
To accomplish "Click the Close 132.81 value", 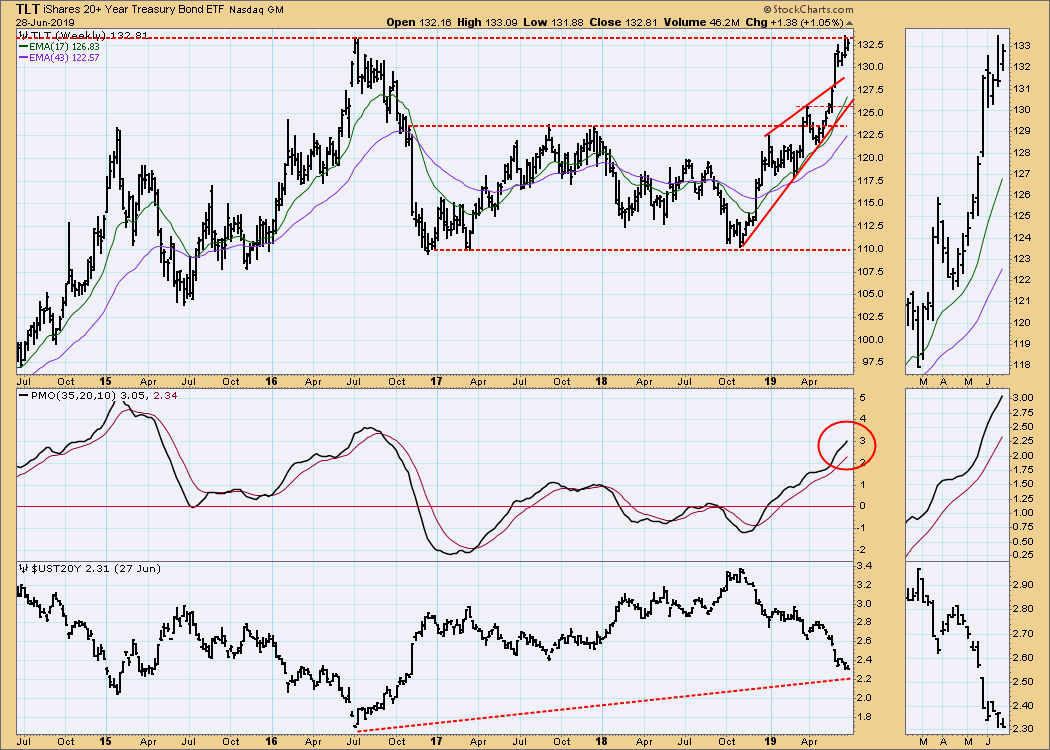I will coord(624,22).
